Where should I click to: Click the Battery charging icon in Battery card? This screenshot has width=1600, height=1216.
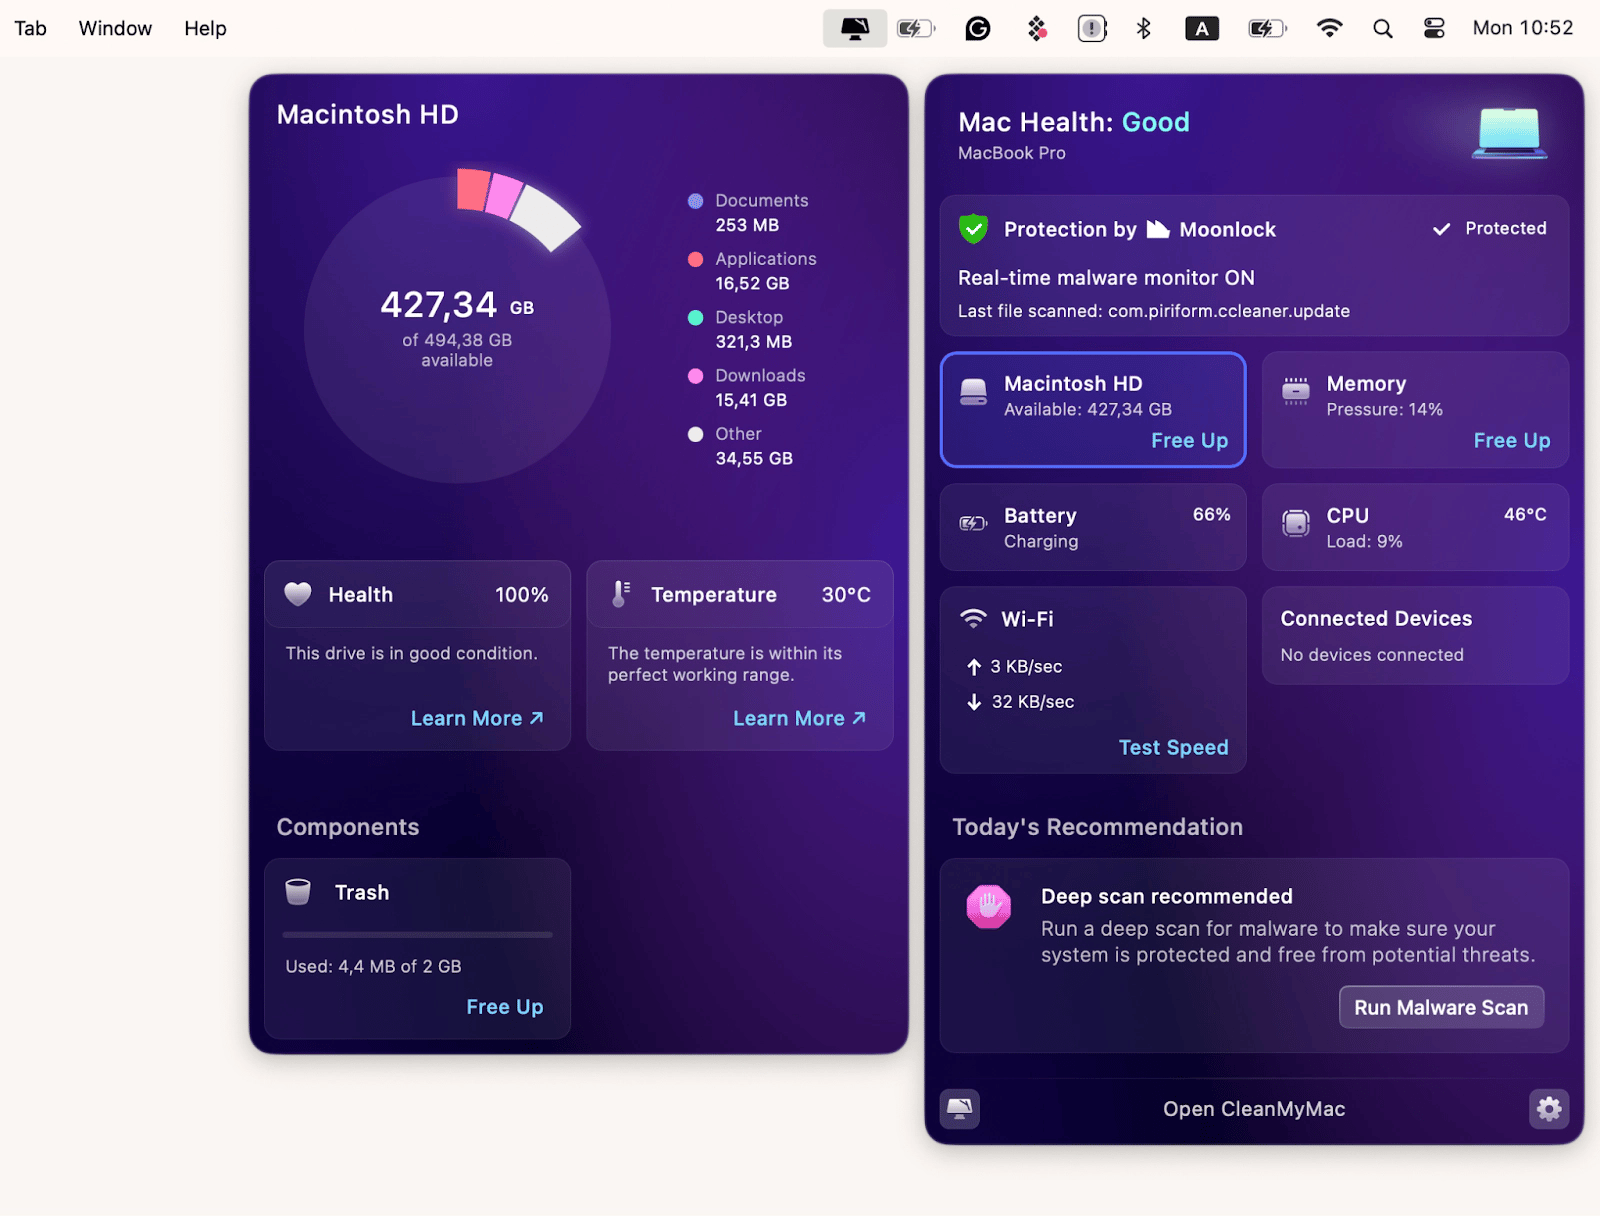tap(973, 523)
